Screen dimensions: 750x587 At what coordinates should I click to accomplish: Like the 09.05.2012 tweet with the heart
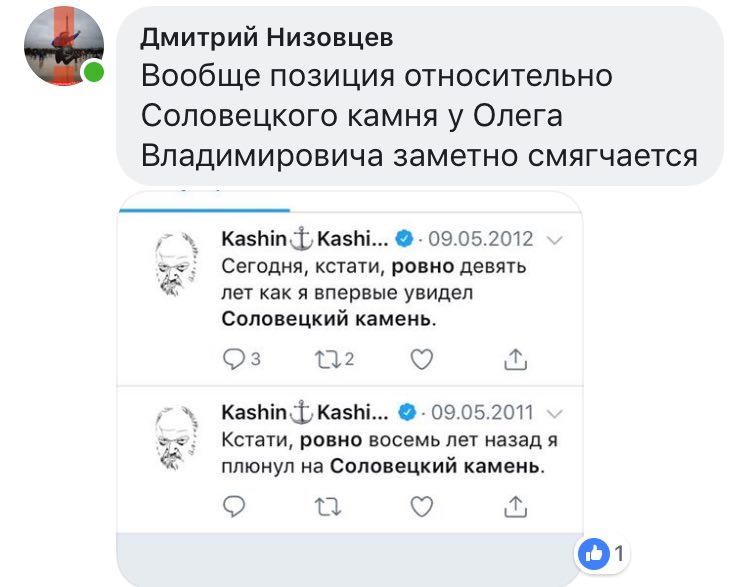[x=422, y=359]
